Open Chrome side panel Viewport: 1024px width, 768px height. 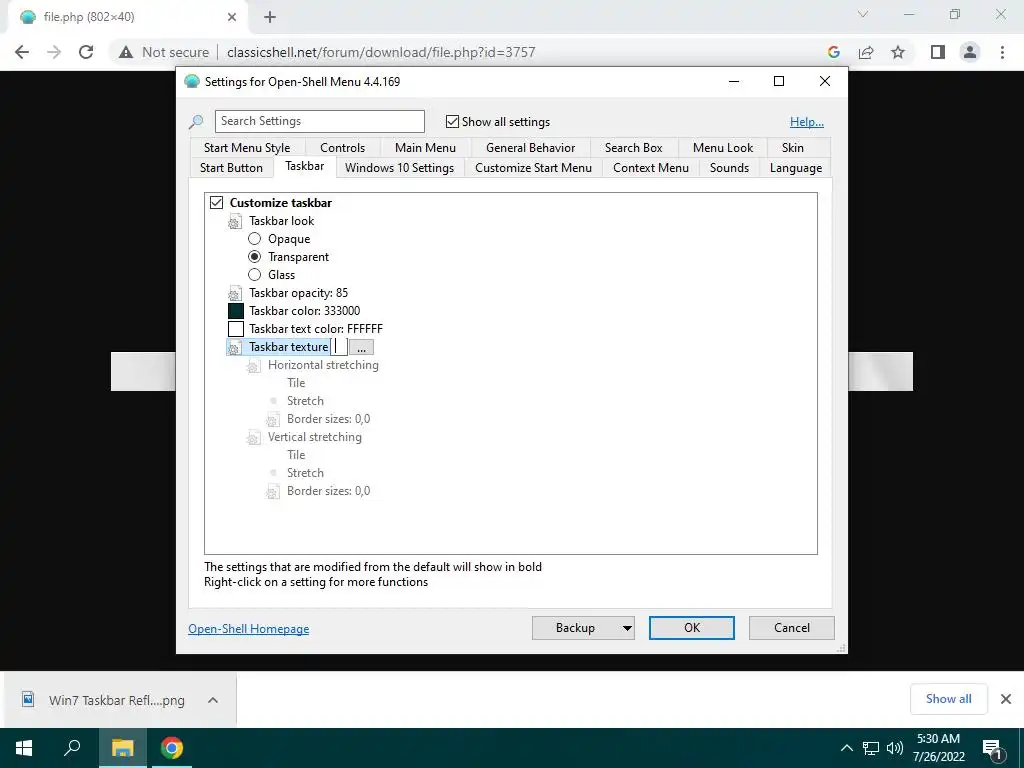pos(938,52)
